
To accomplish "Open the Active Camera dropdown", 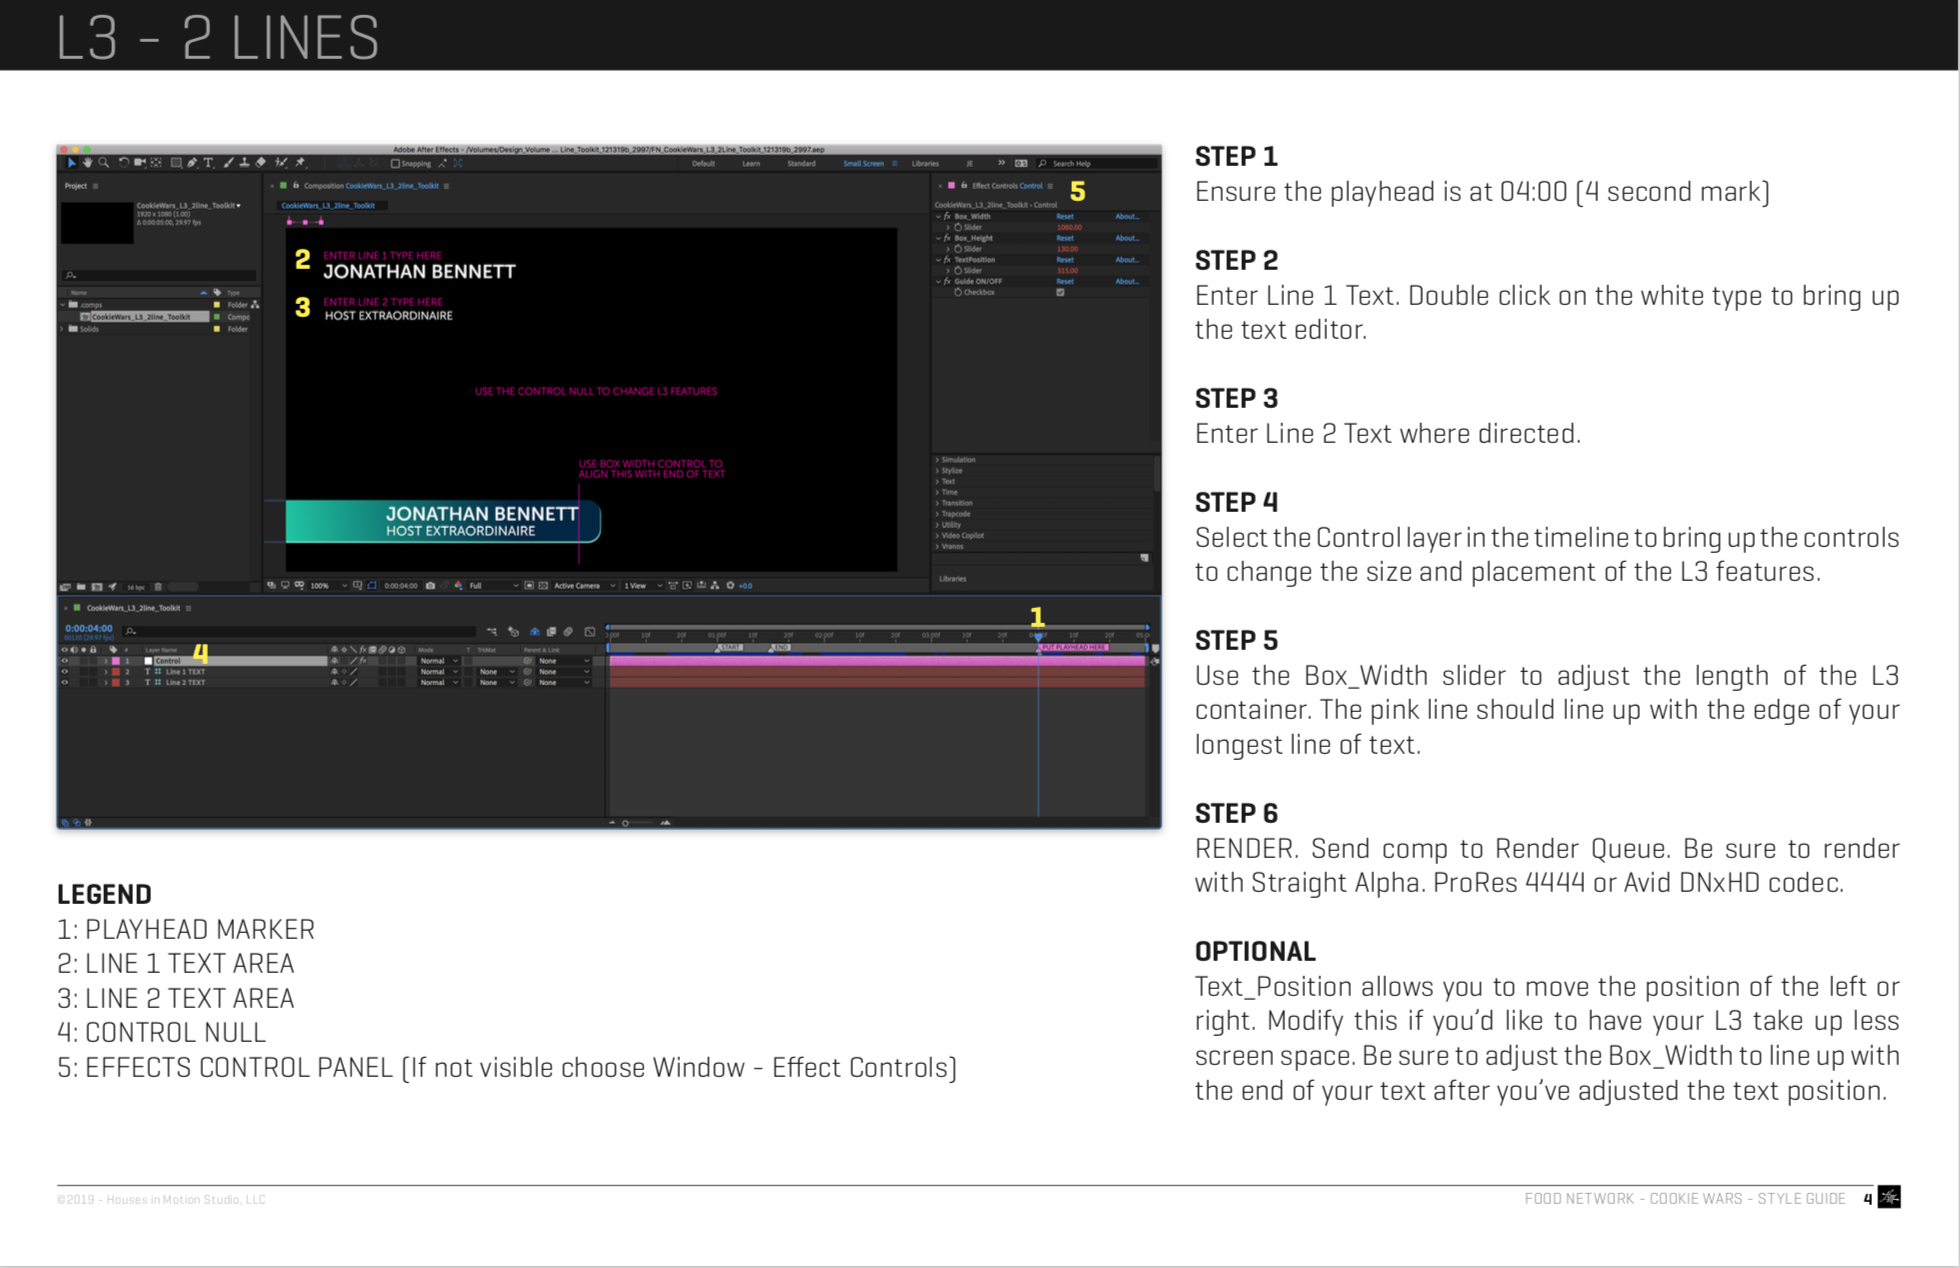I will coord(584,586).
